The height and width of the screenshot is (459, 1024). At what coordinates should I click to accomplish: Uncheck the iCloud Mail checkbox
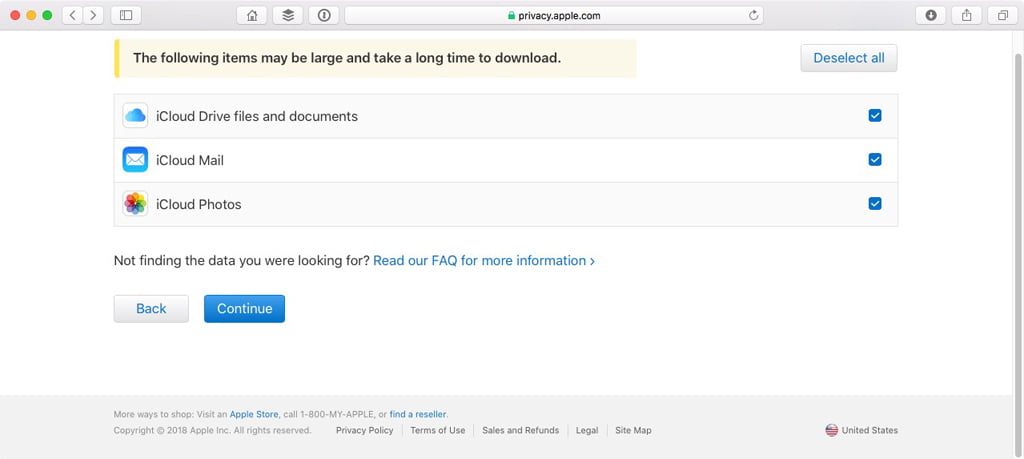pyautogui.click(x=875, y=159)
